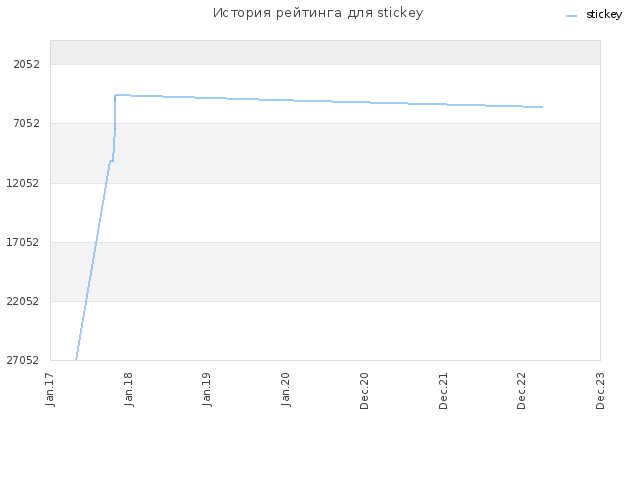Click the Dec.22 x-axis label
Viewport: 640px width, 480px height.
coord(522,391)
